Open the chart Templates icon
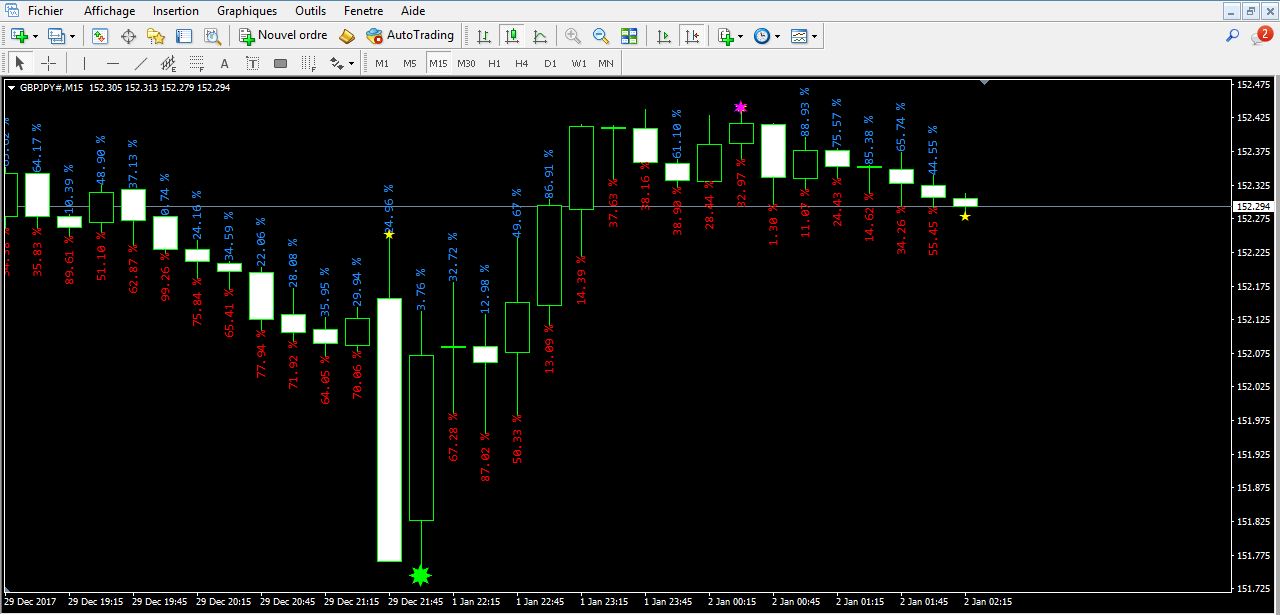The width and height of the screenshot is (1280, 615). tap(799, 36)
